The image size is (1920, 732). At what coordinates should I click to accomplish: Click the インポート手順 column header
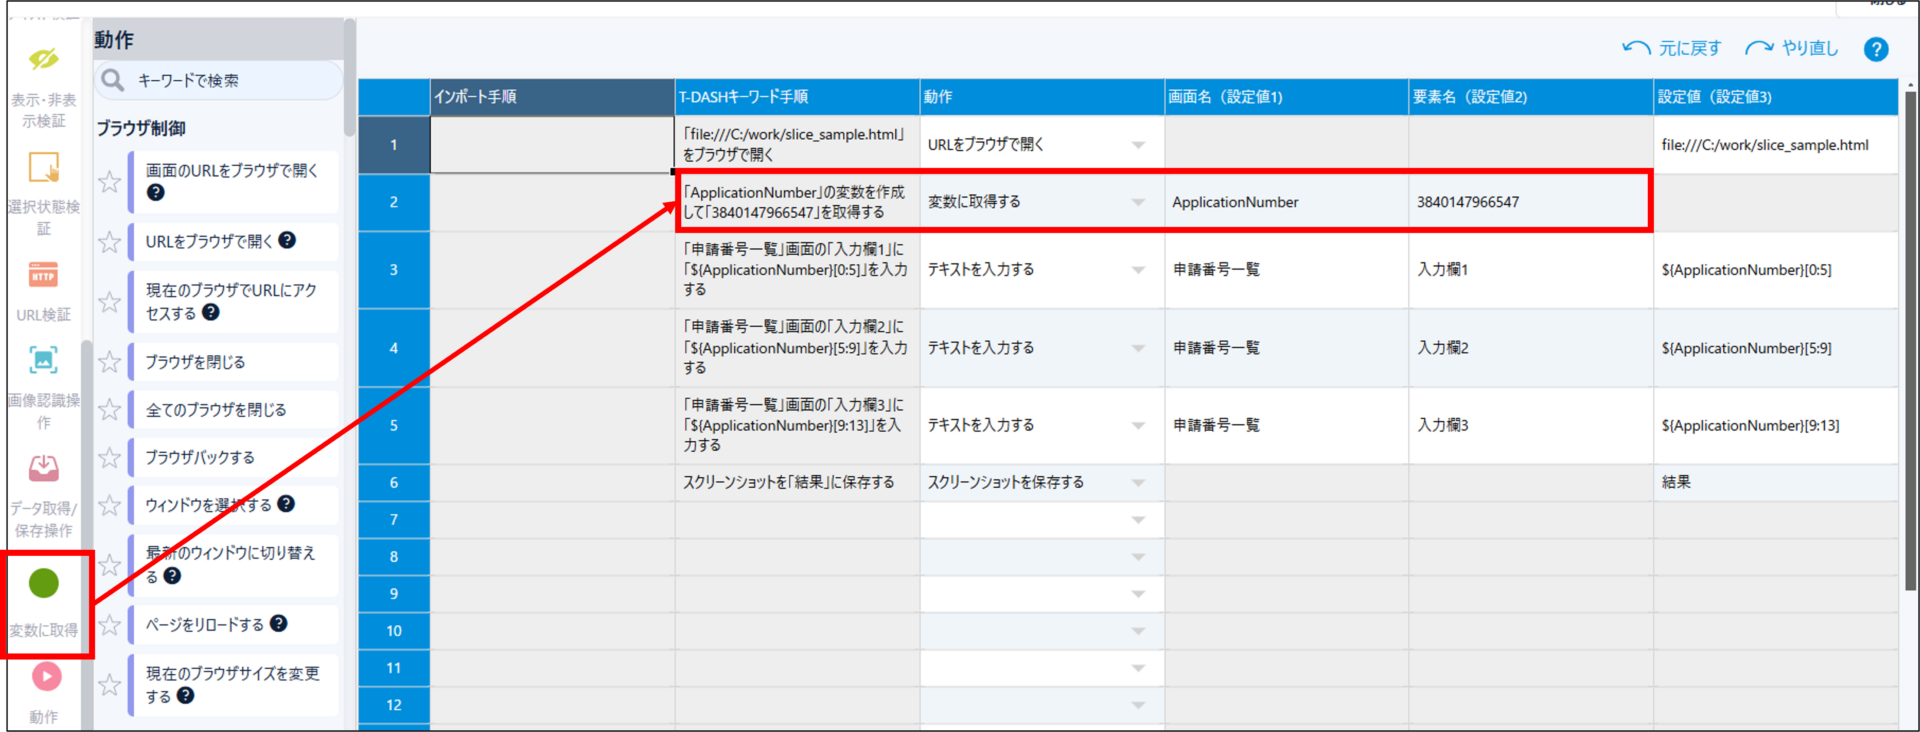coord(552,97)
